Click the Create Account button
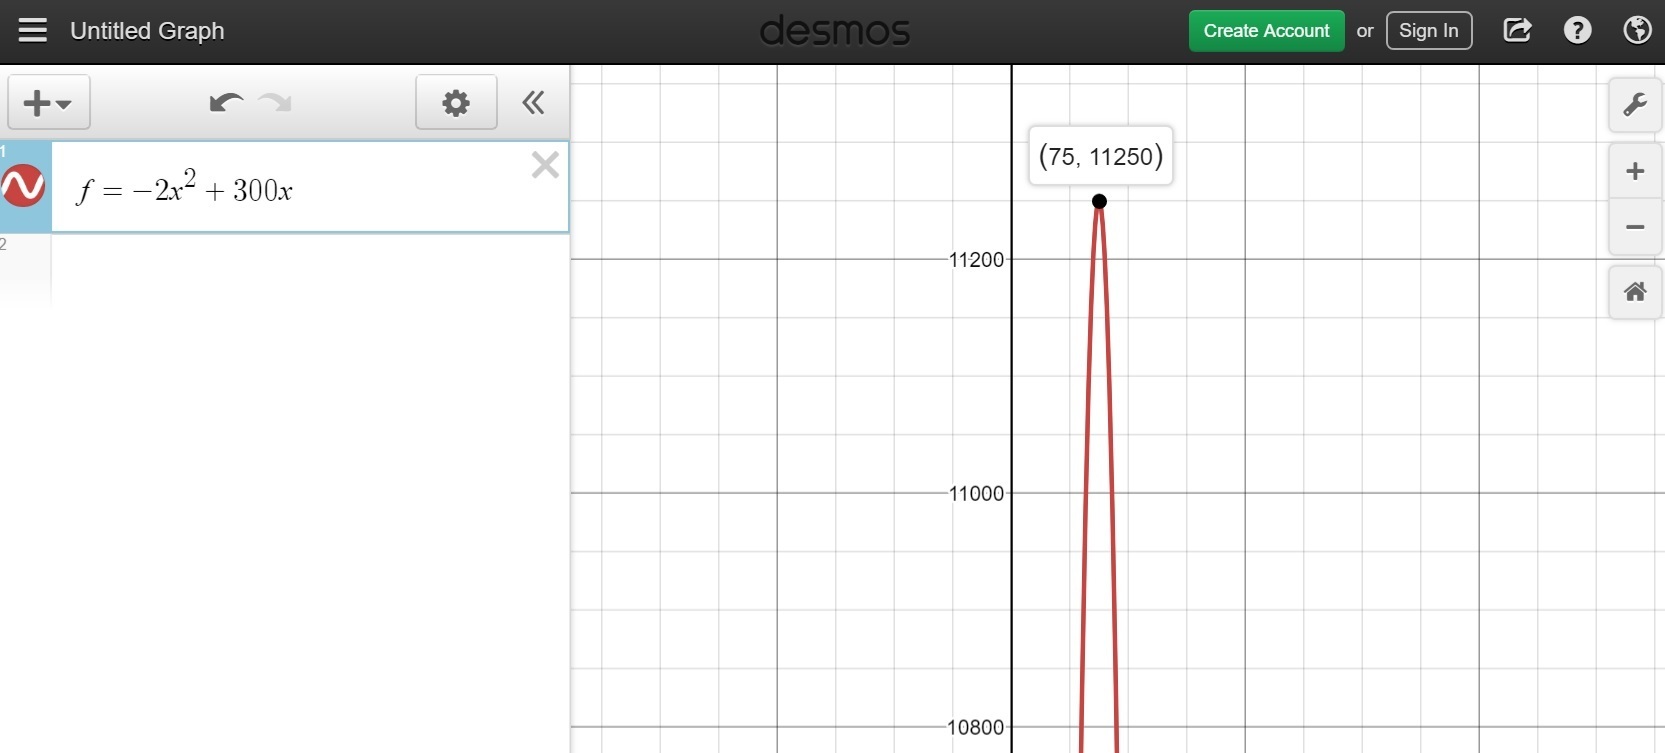 [1266, 31]
